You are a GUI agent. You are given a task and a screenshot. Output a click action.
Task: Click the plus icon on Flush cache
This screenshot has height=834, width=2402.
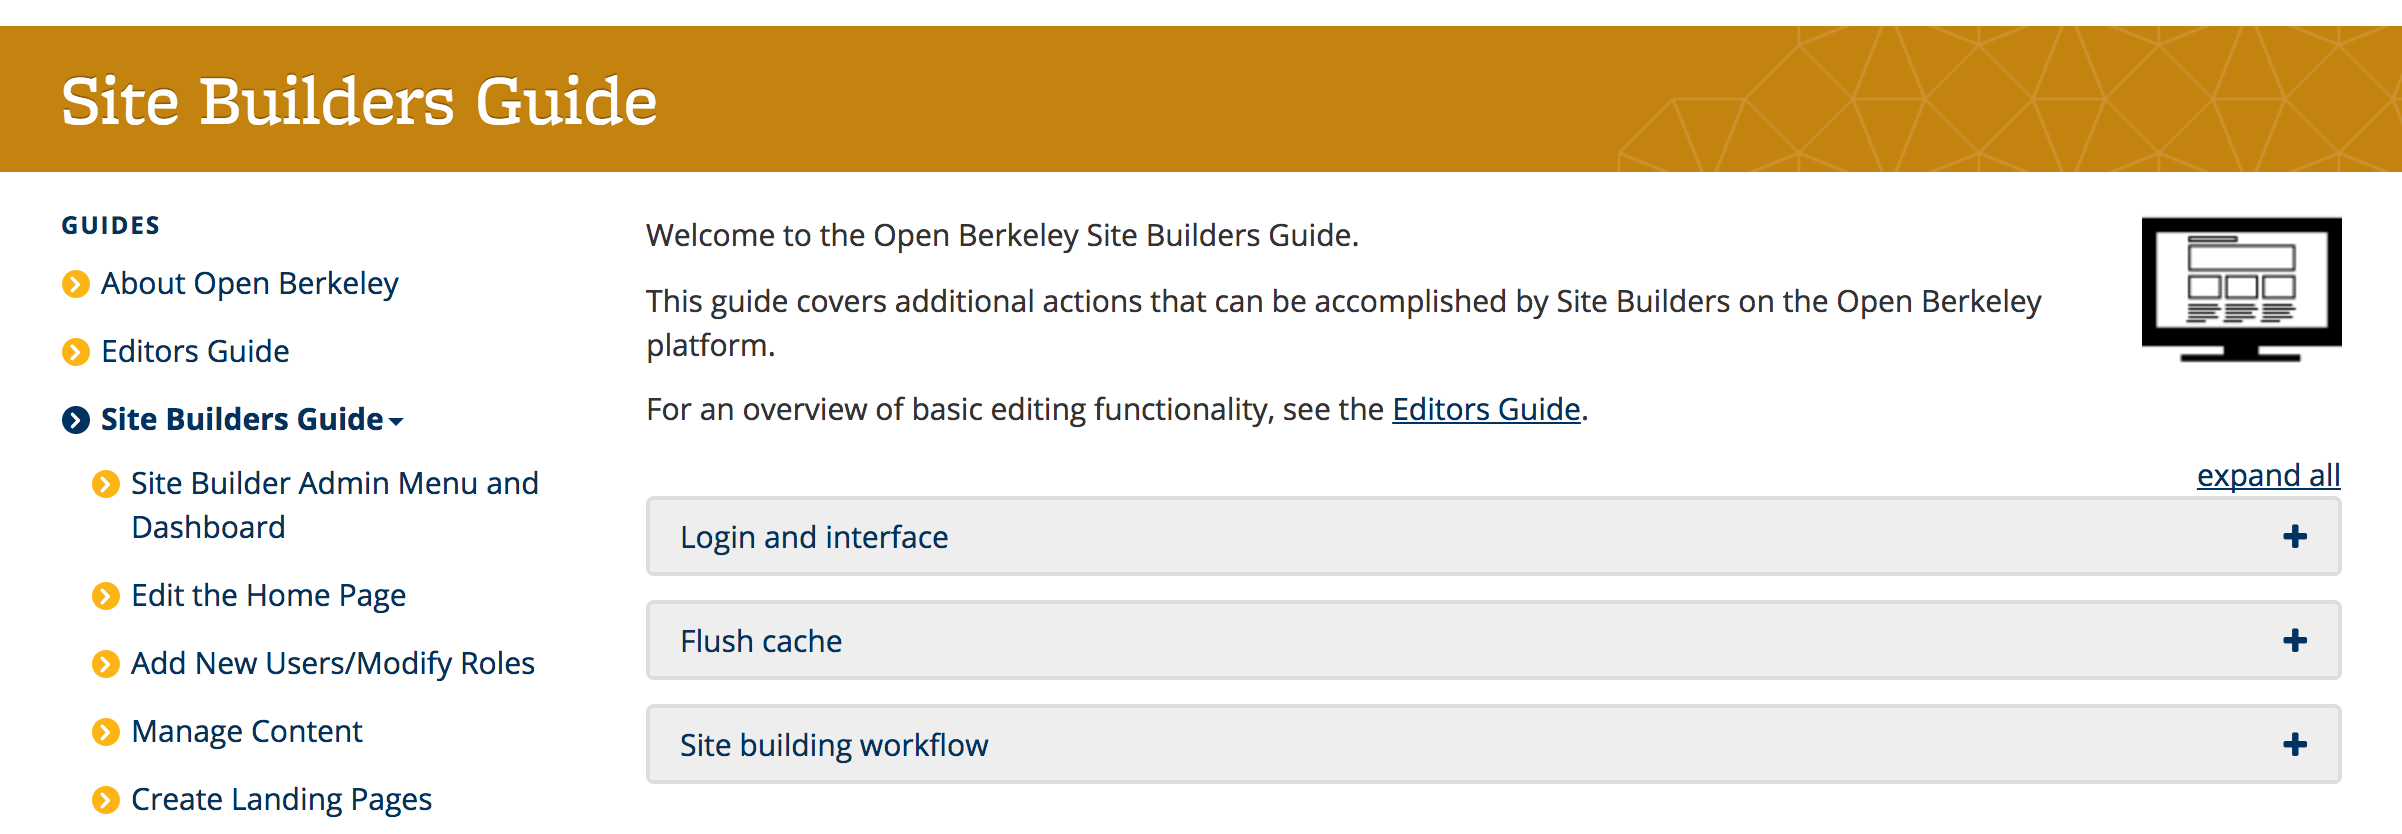click(2295, 640)
